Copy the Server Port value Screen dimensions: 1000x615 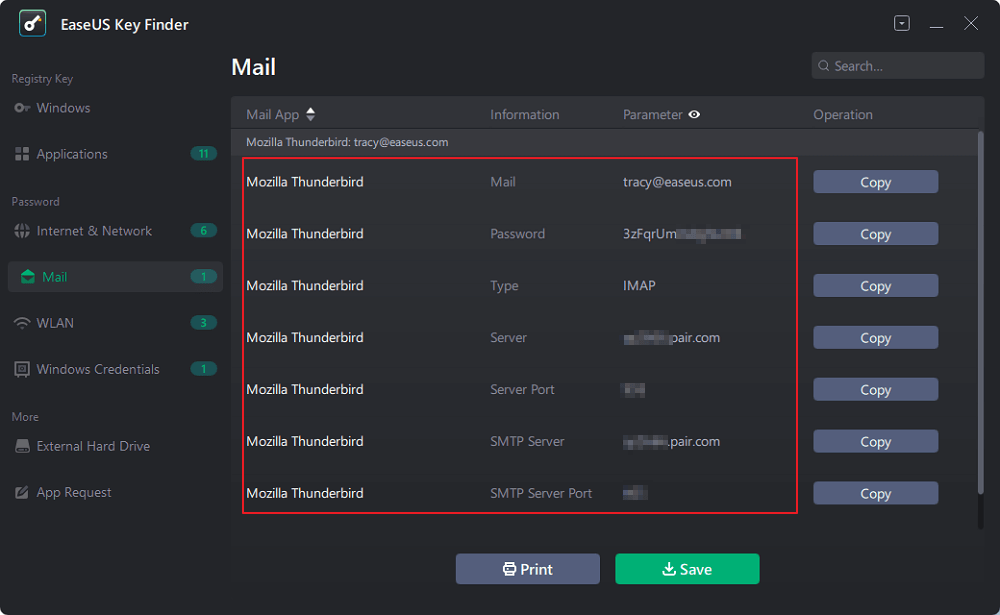point(876,390)
